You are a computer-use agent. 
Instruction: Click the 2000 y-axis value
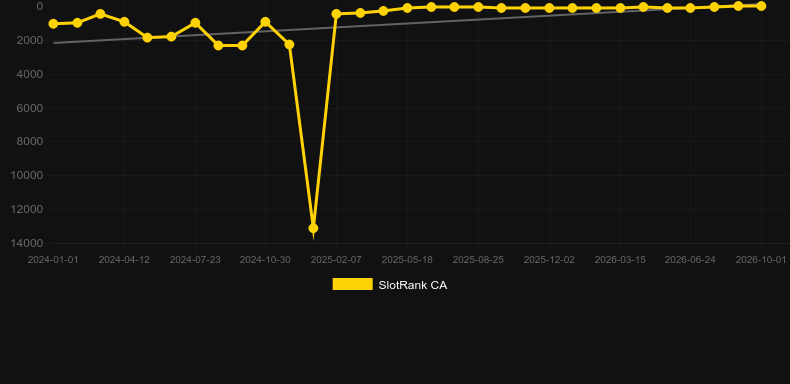coord(30,40)
